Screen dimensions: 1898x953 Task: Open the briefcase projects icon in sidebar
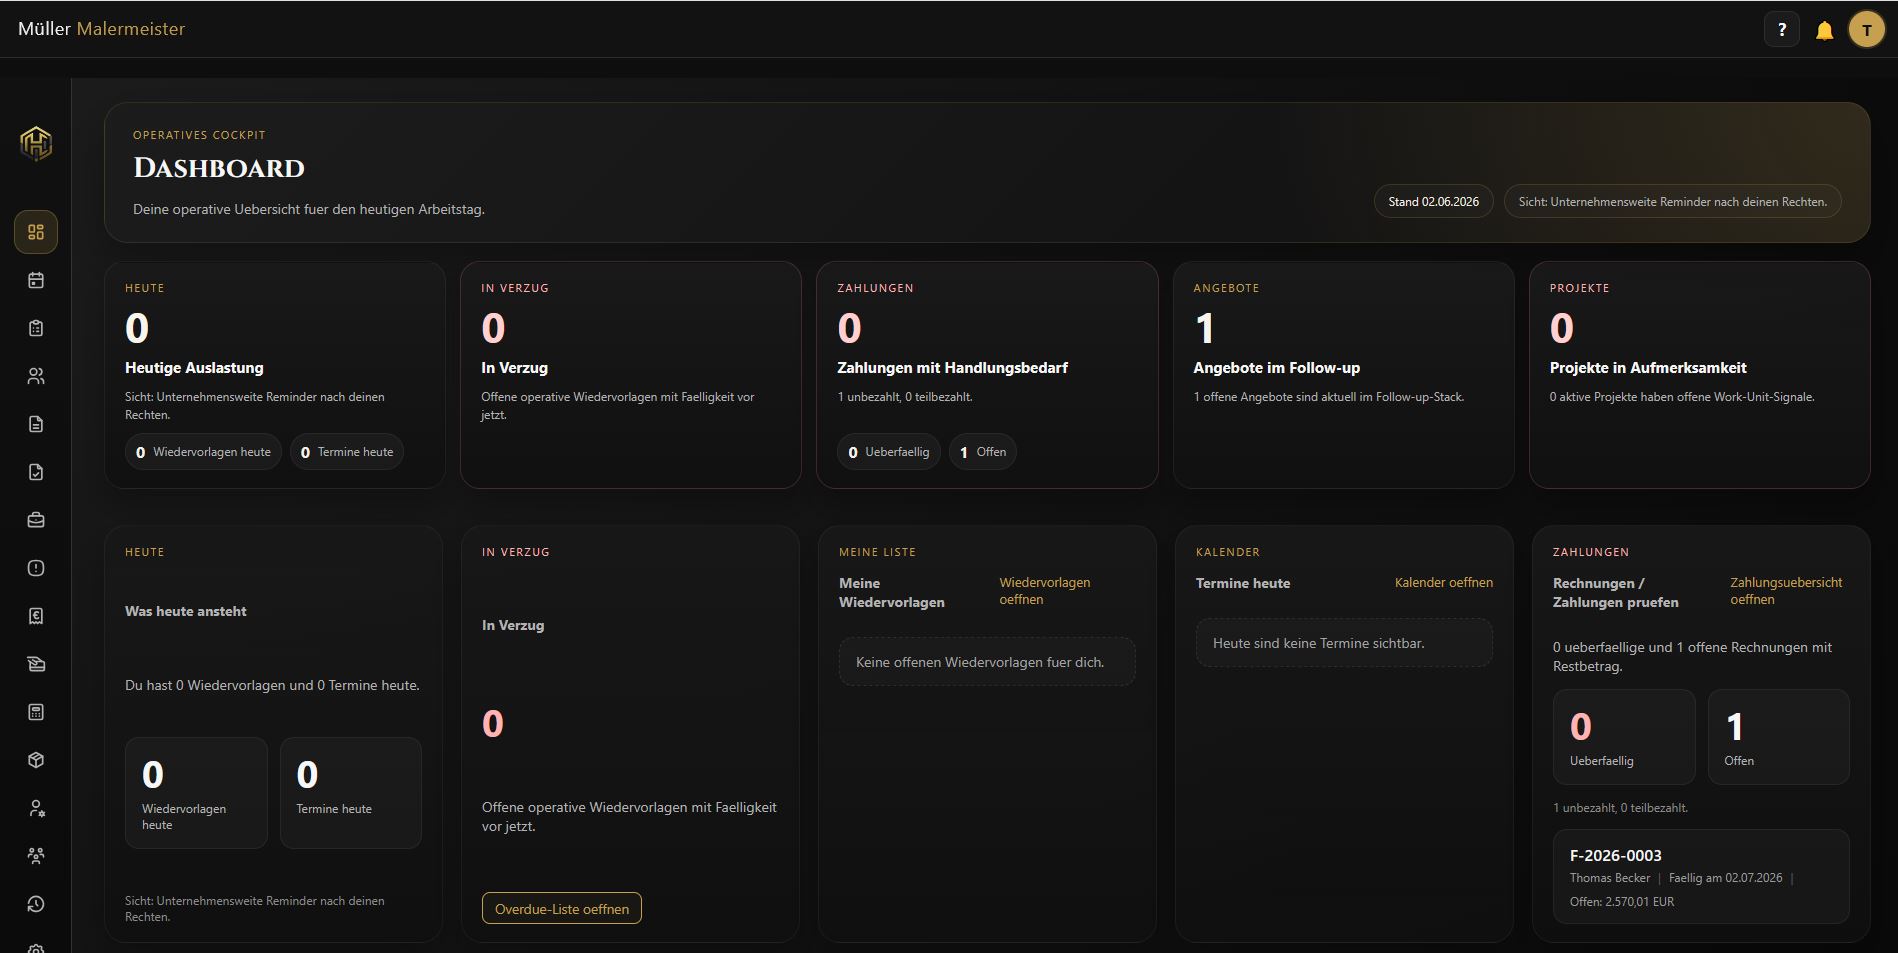[36, 520]
